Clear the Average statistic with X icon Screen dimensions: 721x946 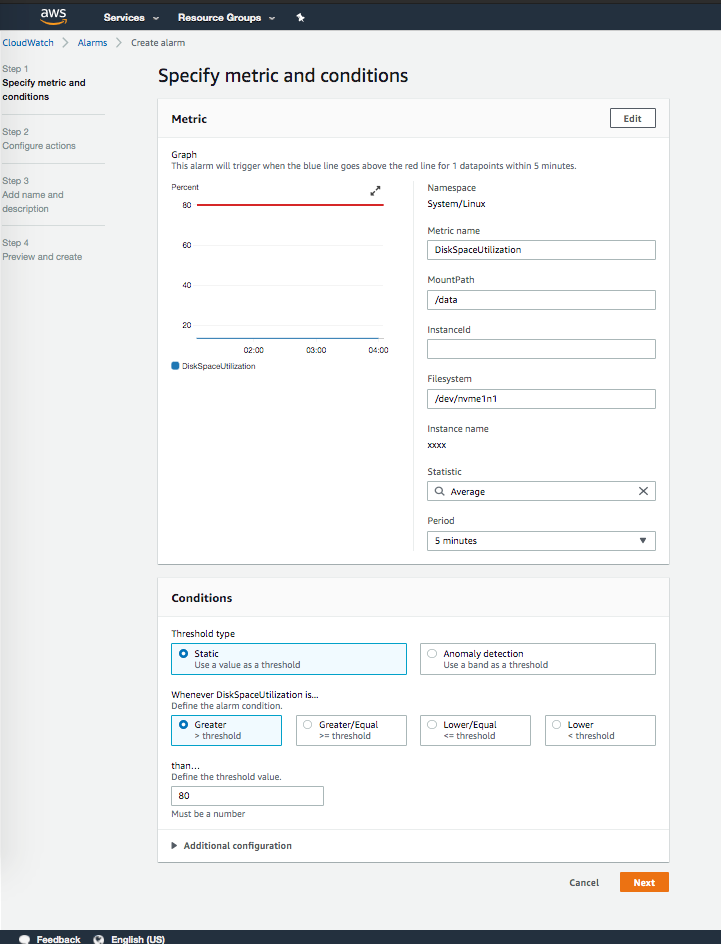click(643, 491)
